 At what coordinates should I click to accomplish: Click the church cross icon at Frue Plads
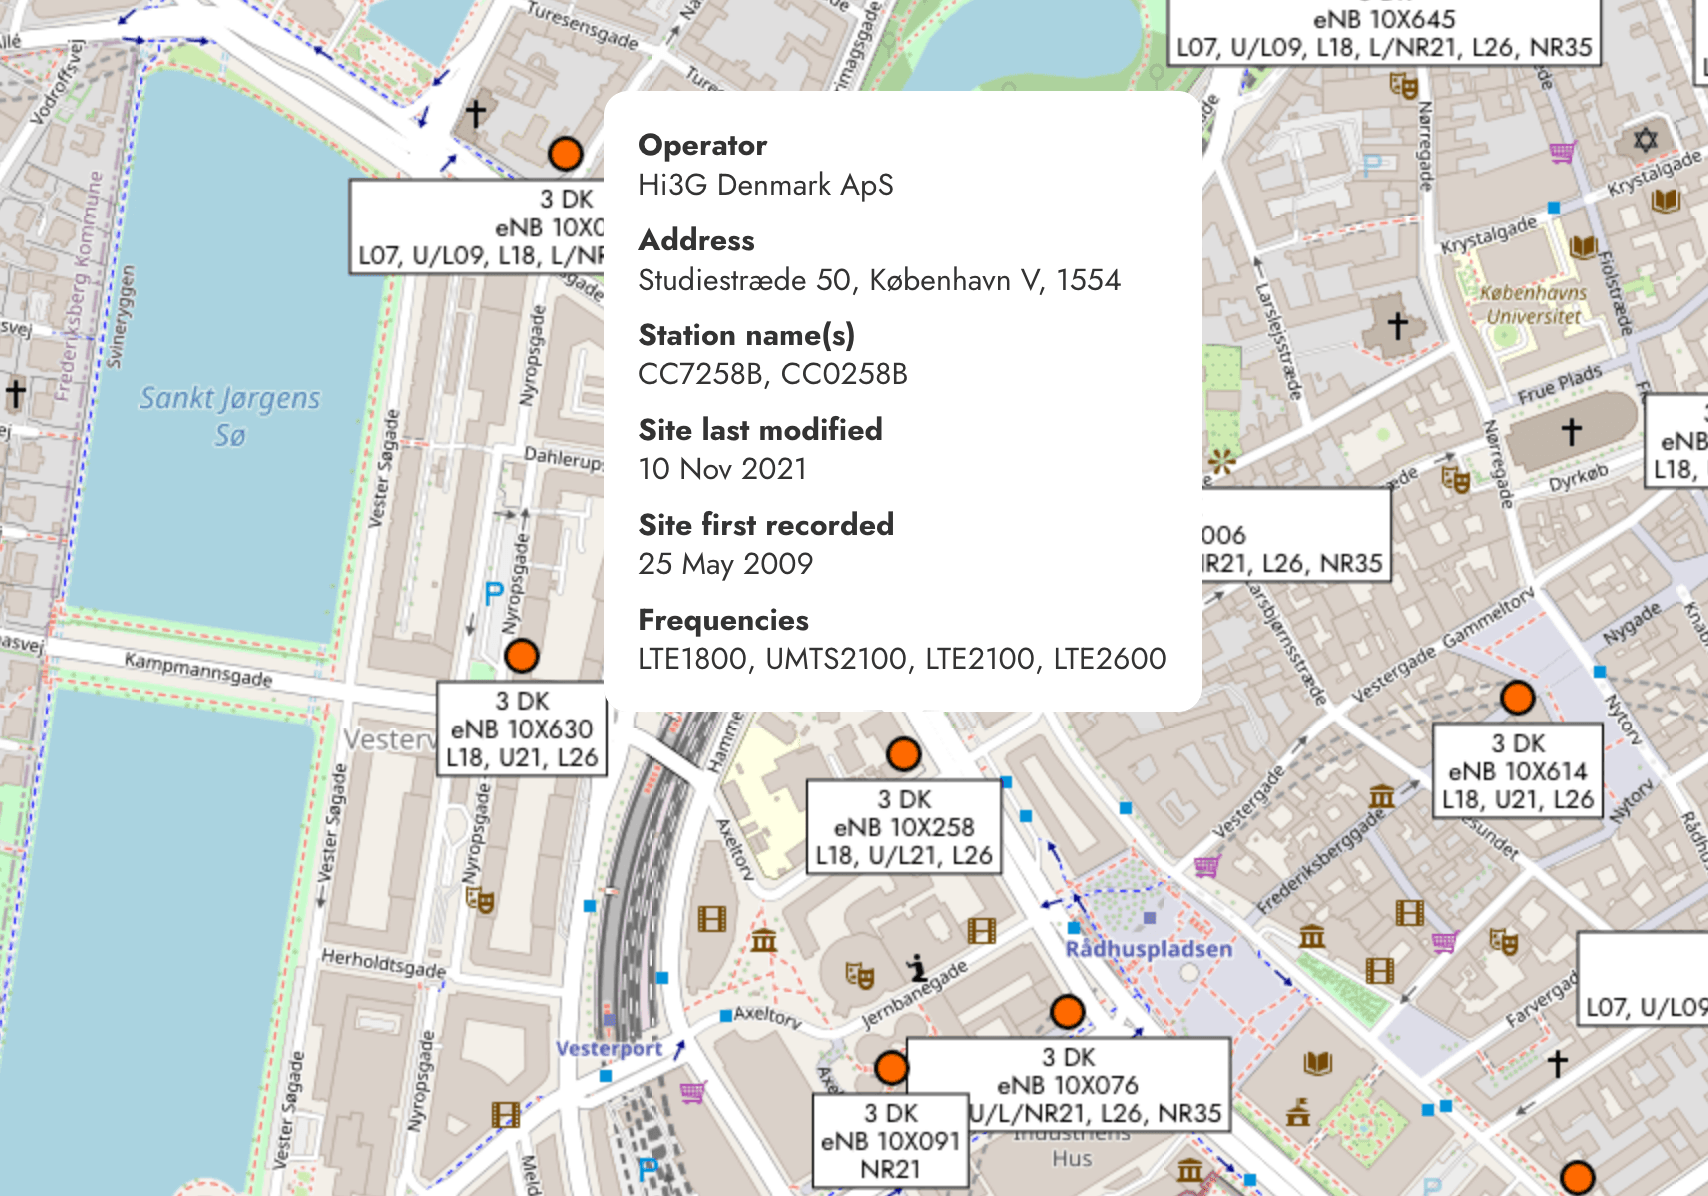(x=1572, y=430)
